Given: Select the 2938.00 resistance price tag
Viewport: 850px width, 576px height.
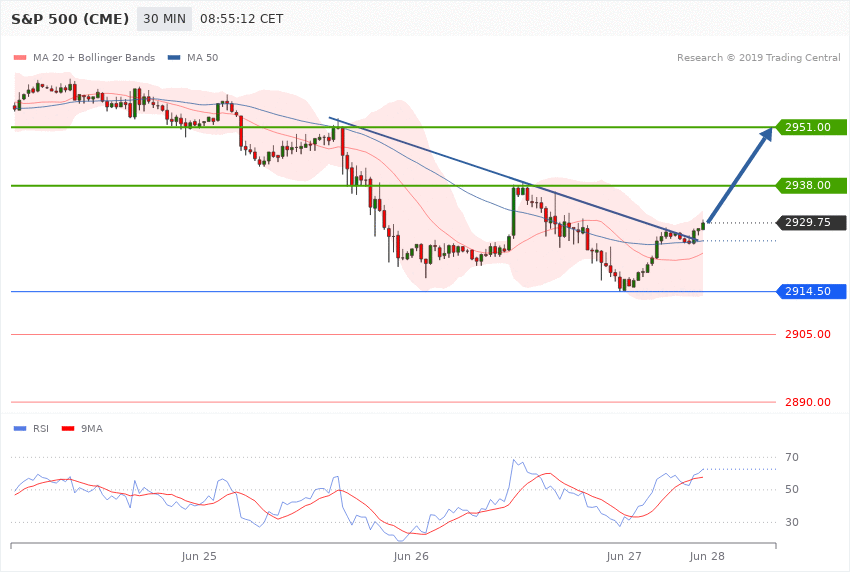Looking at the screenshot, I should 812,185.
